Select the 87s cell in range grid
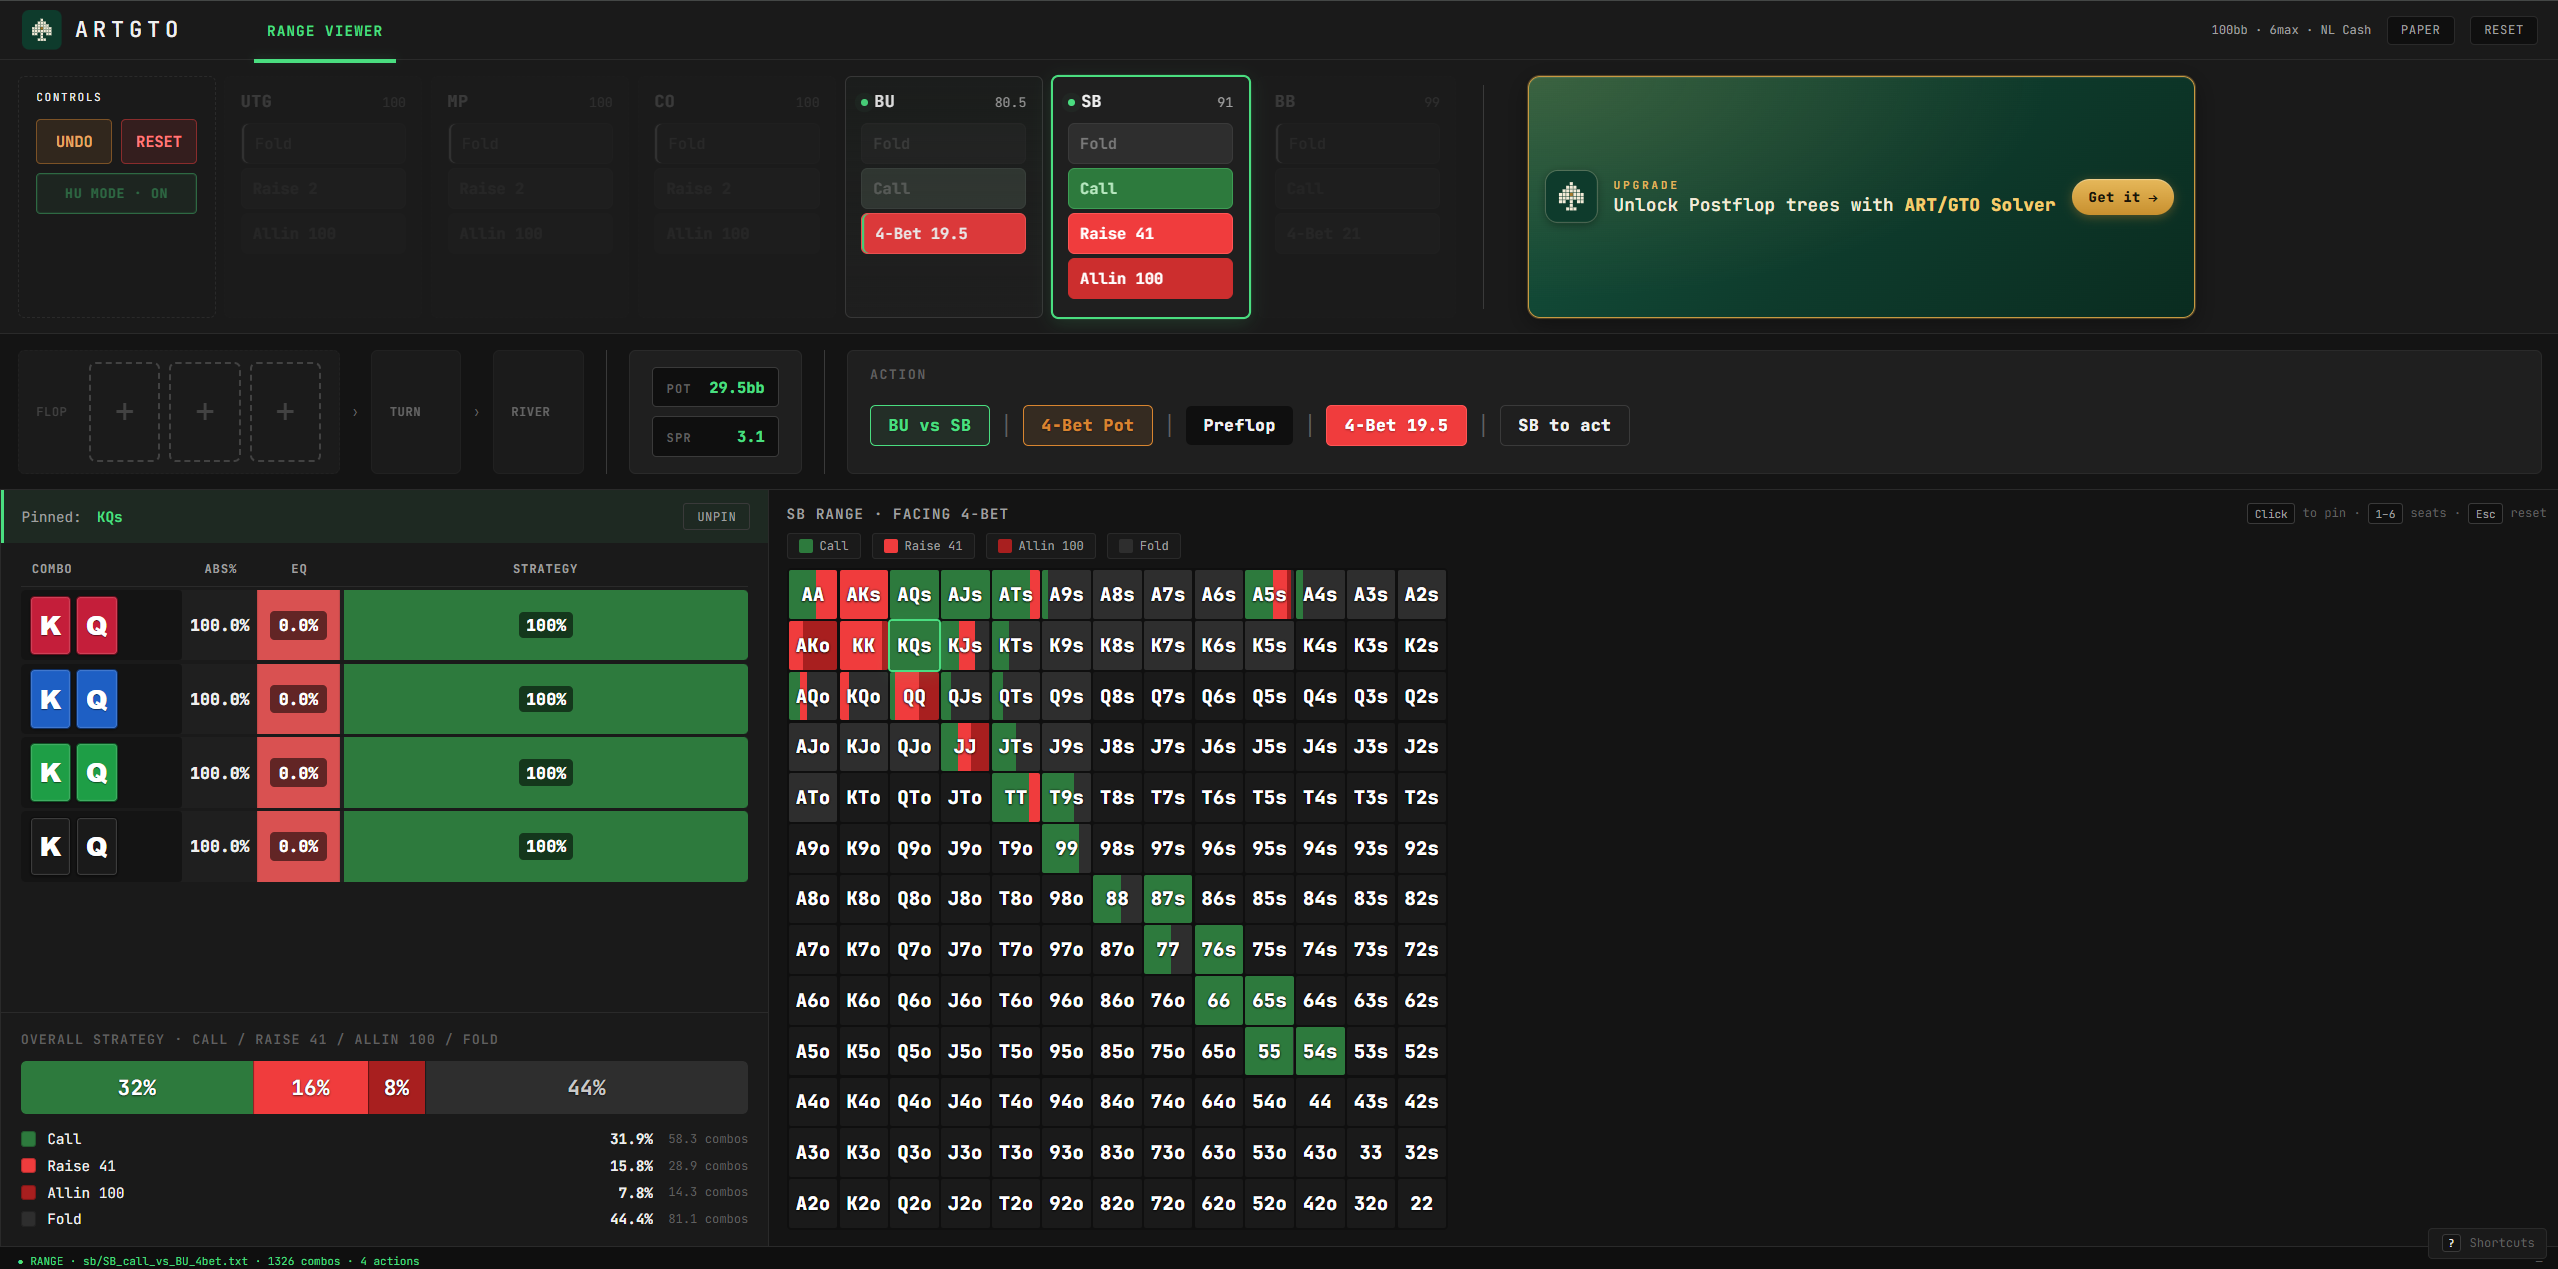Screen dimensions: 2558x1269 [x=1168, y=899]
